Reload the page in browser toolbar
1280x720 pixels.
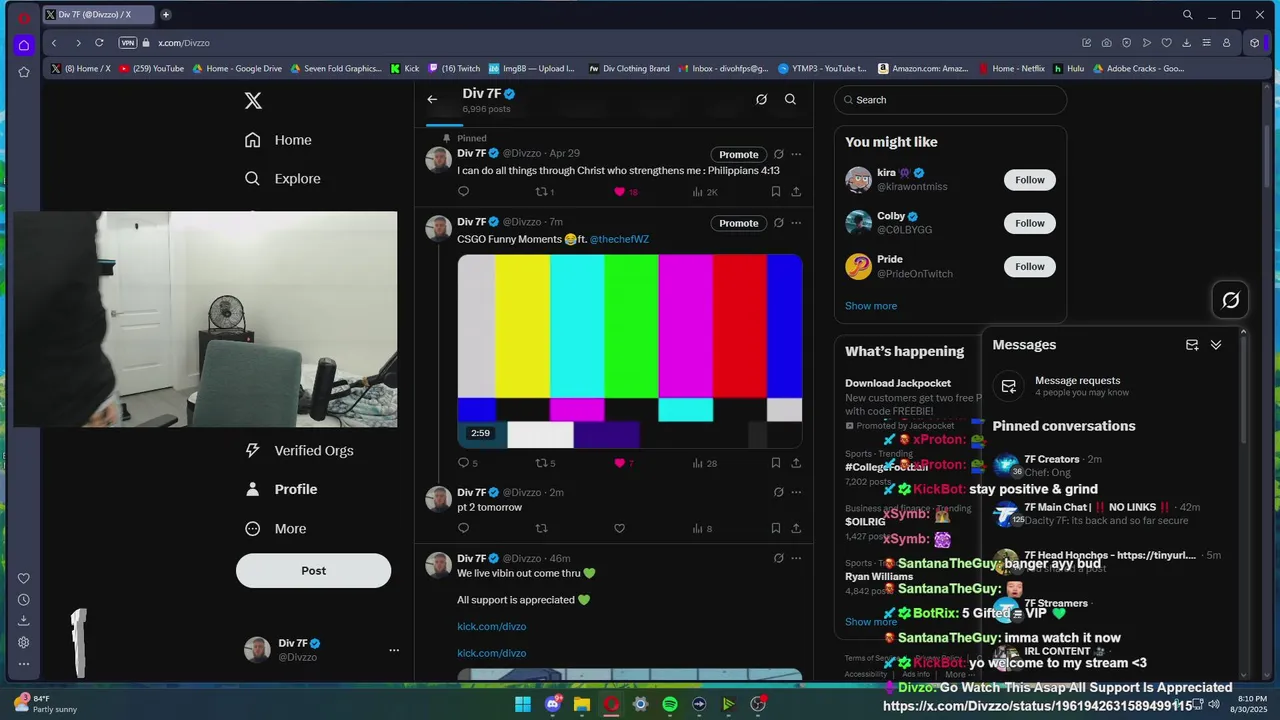click(99, 43)
